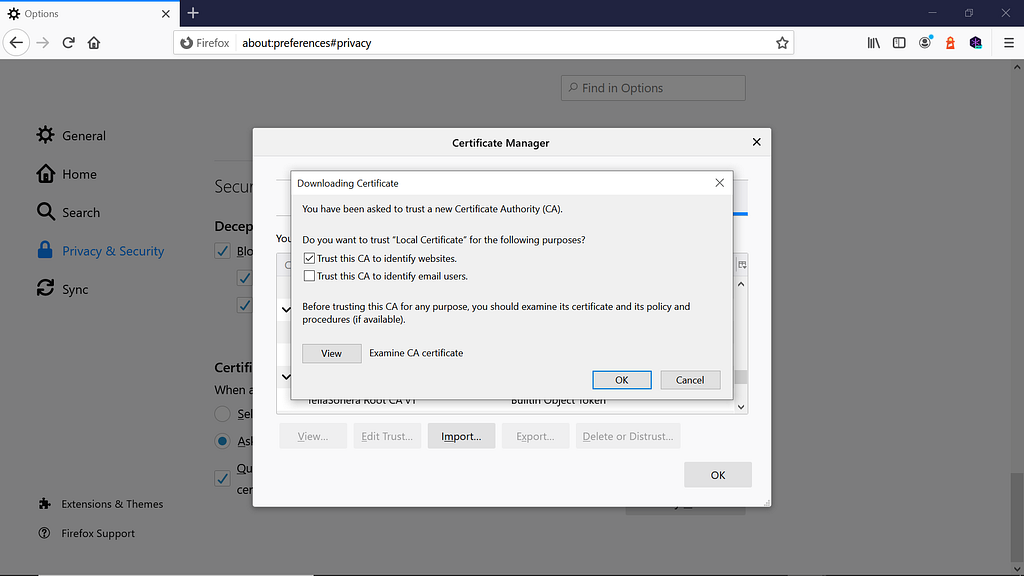The image size is (1024, 576).
Task: Bookmark this page with the star icon
Action: [x=782, y=43]
